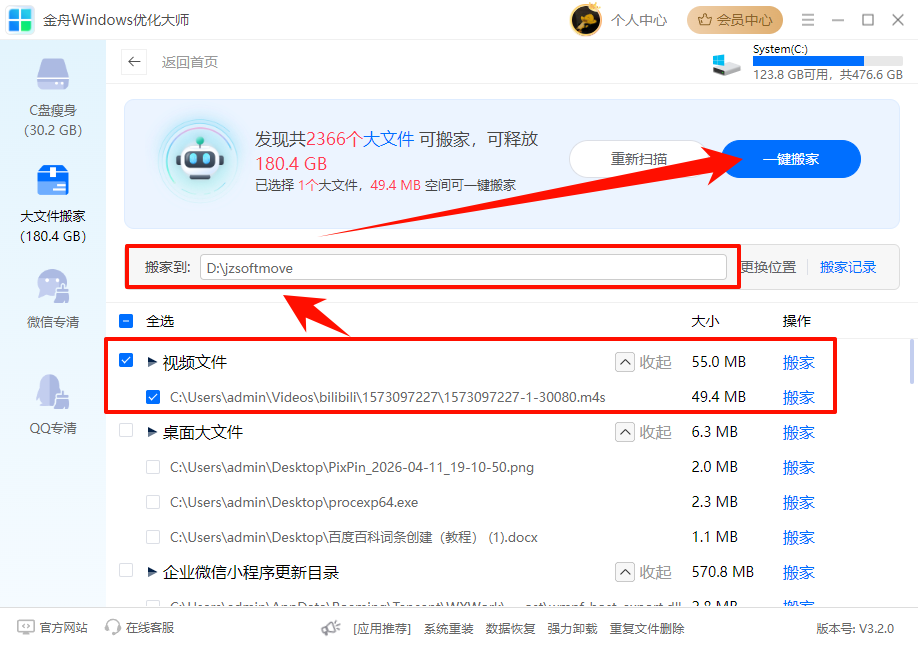The image size is (918, 647).
Task: Select the 大文件搬家 toolbox icon
Action: [x=53, y=180]
